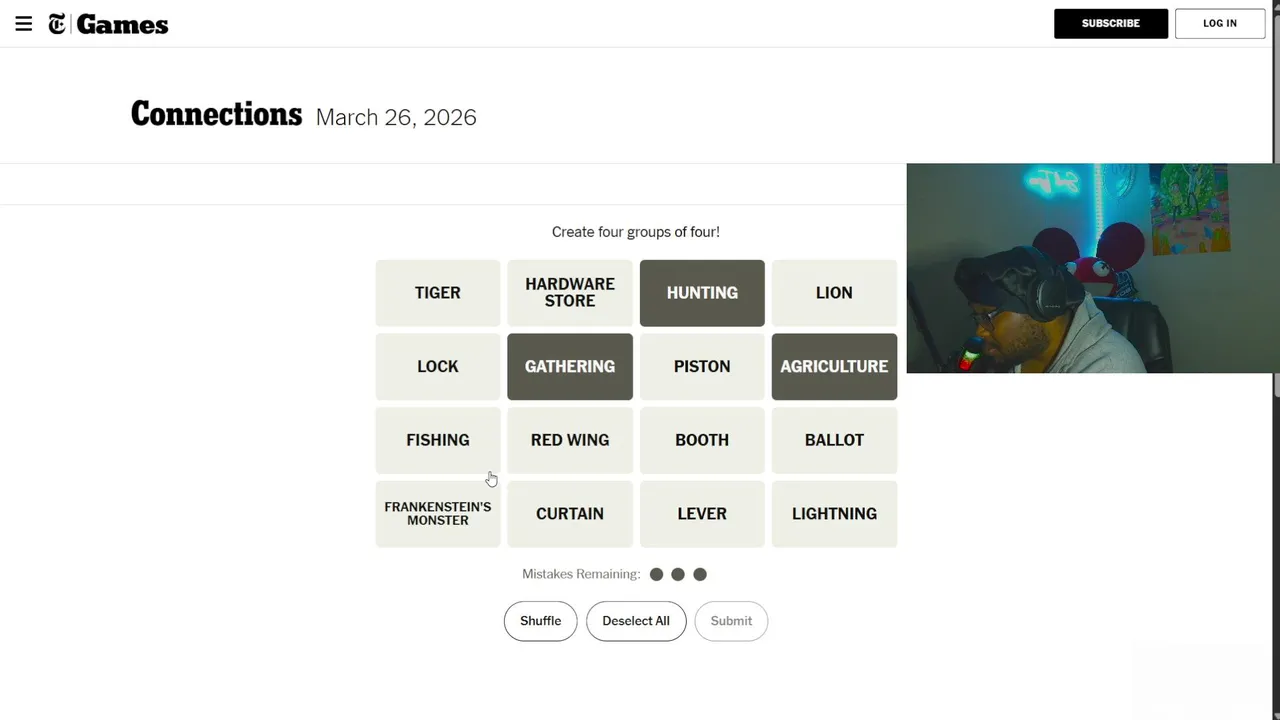Select the HARDWARE STORE tile
Image resolution: width=1280 pixels, height=720 pixels.
point(570,293)
